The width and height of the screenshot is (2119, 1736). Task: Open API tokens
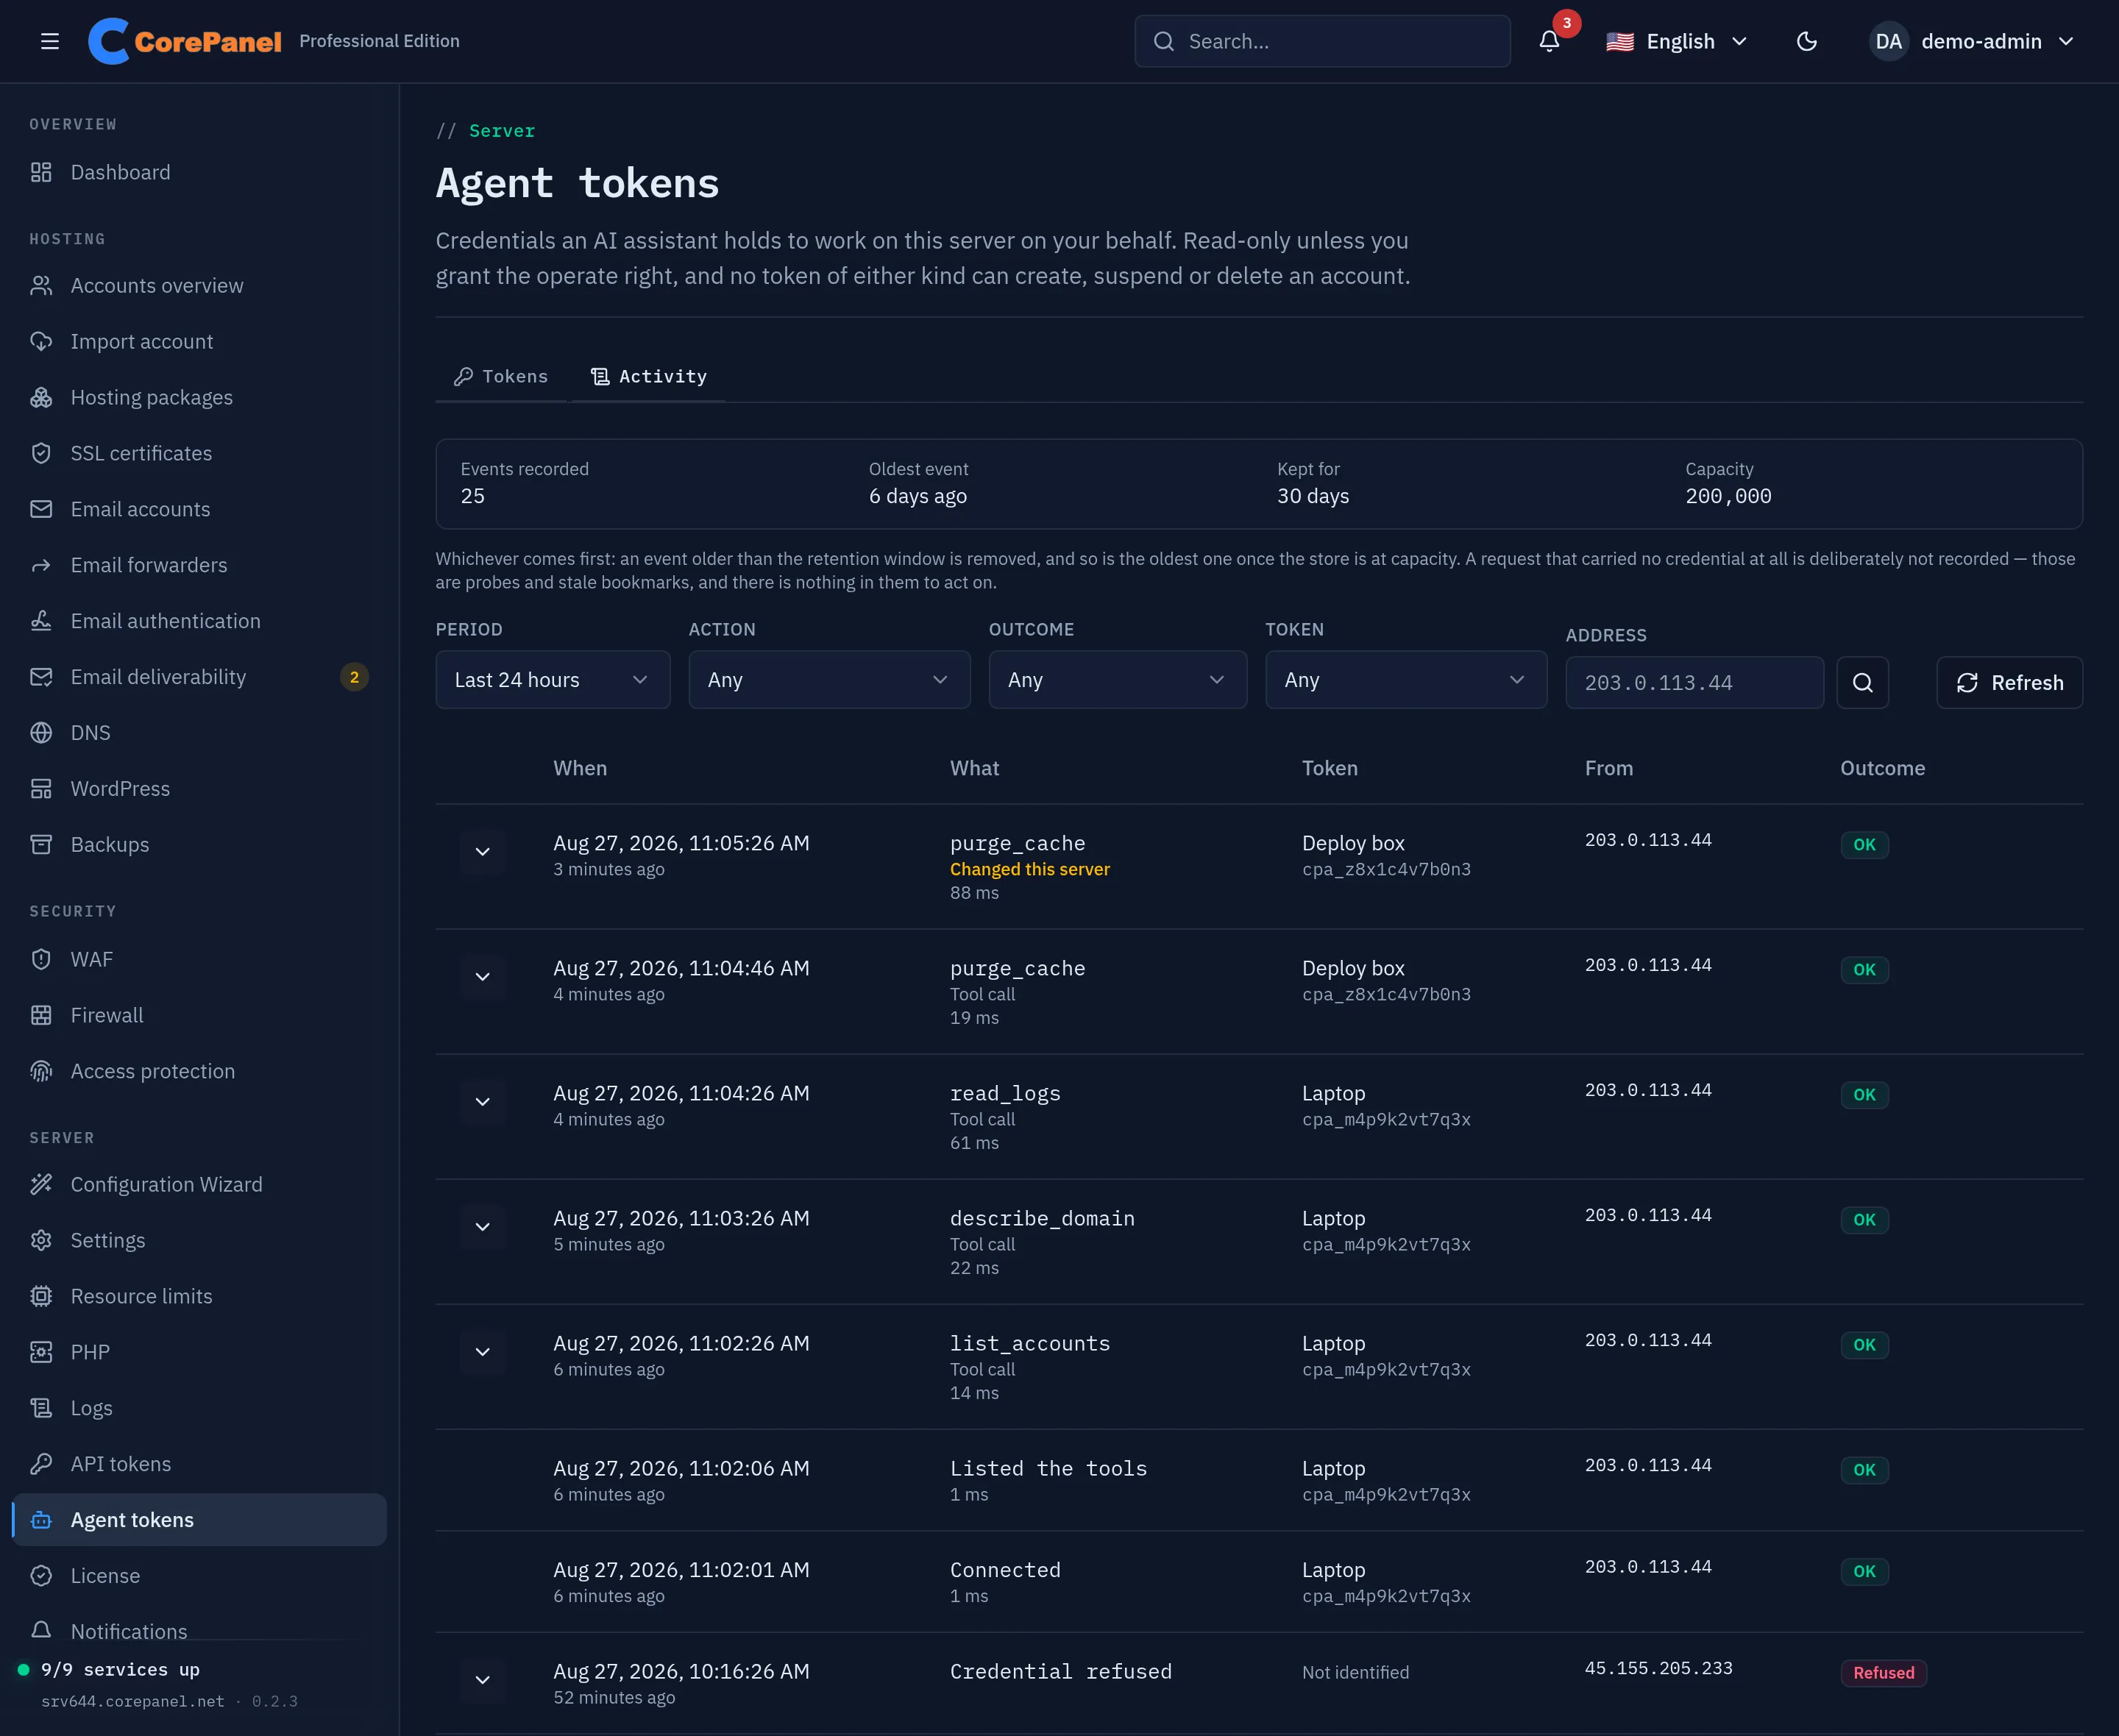click(199, 1465)
